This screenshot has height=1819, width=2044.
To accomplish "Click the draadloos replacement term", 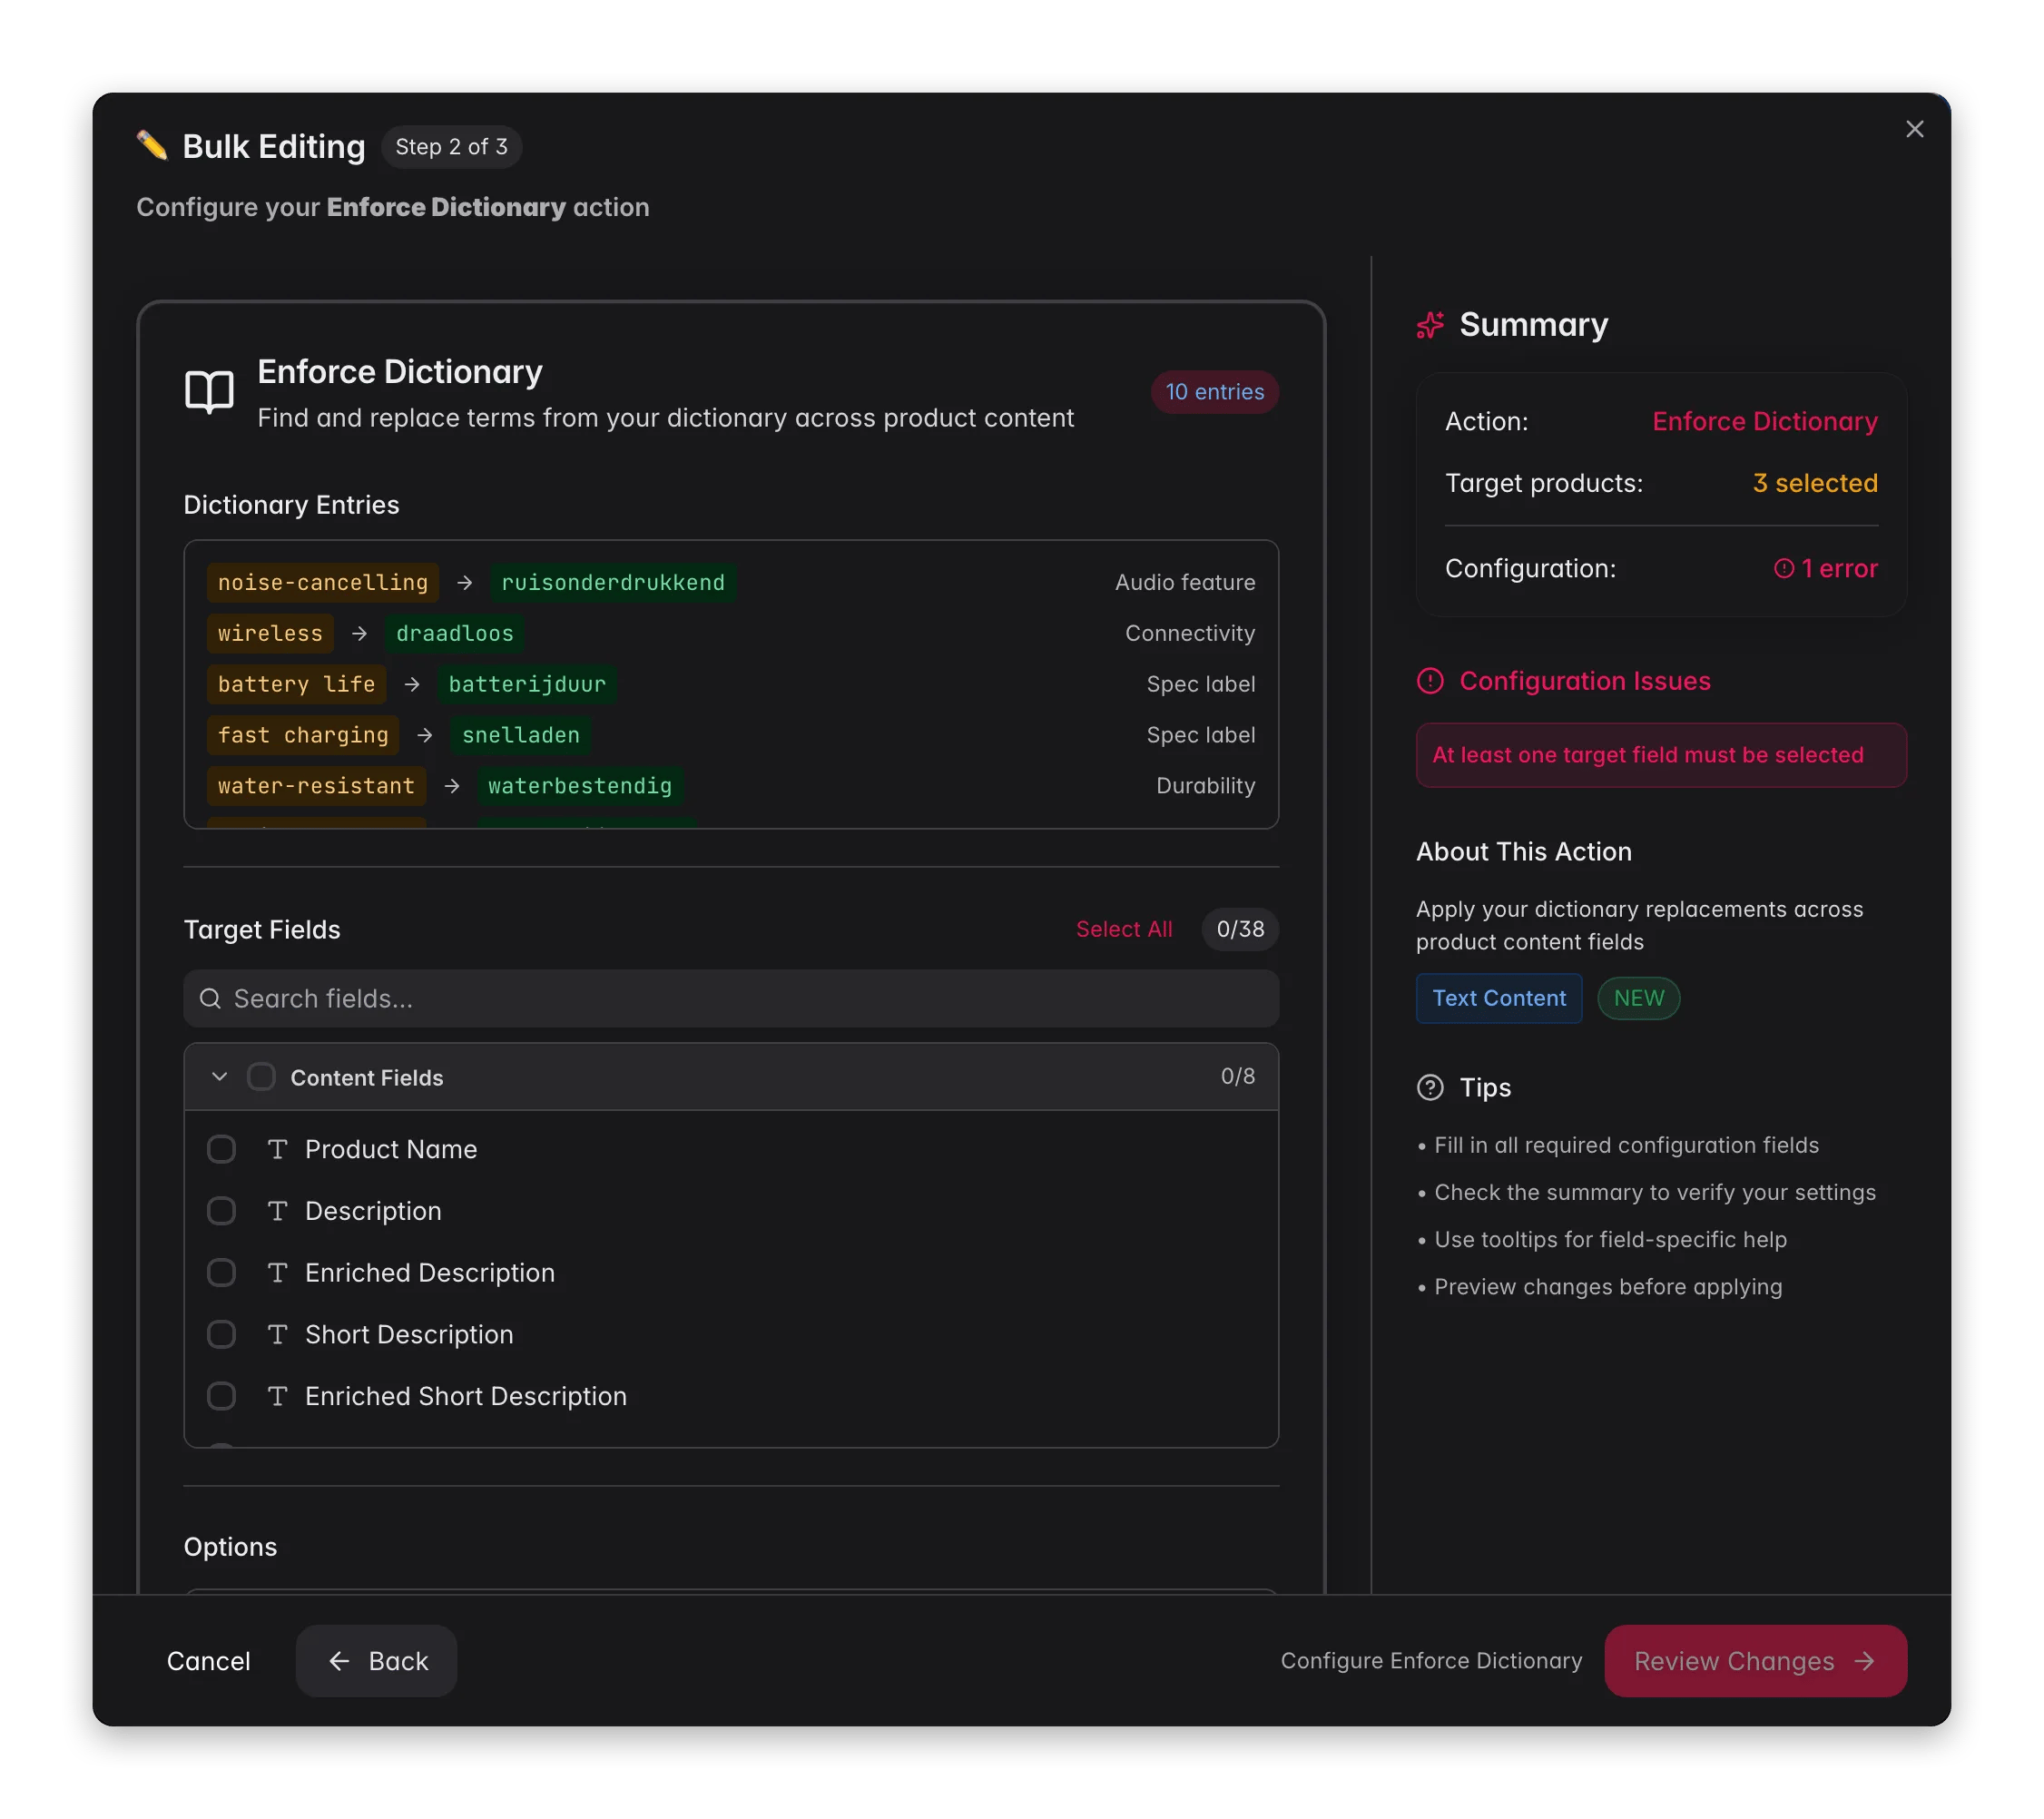I will point(455,633).
